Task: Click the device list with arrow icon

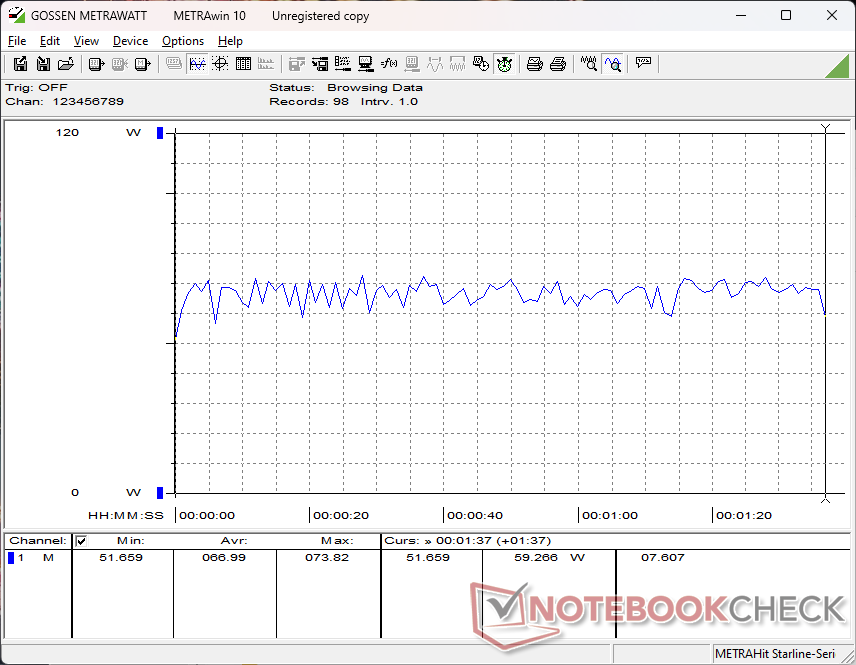Action: click(320, 64)
